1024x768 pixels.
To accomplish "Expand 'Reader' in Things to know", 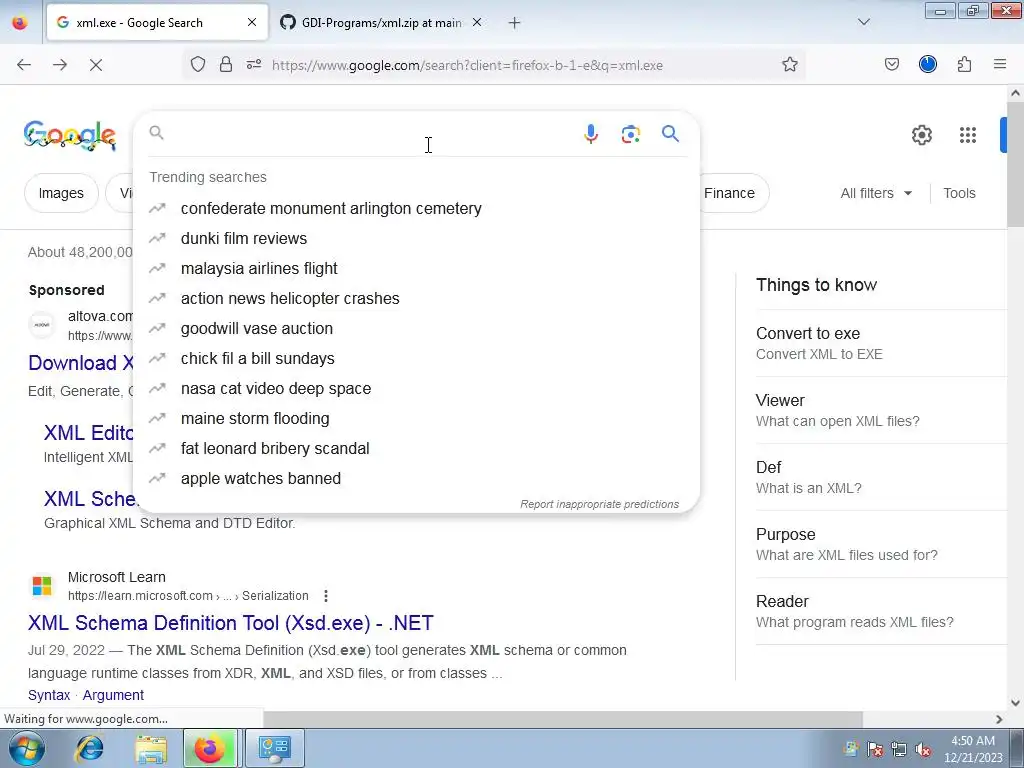I will tap(881, 611).
